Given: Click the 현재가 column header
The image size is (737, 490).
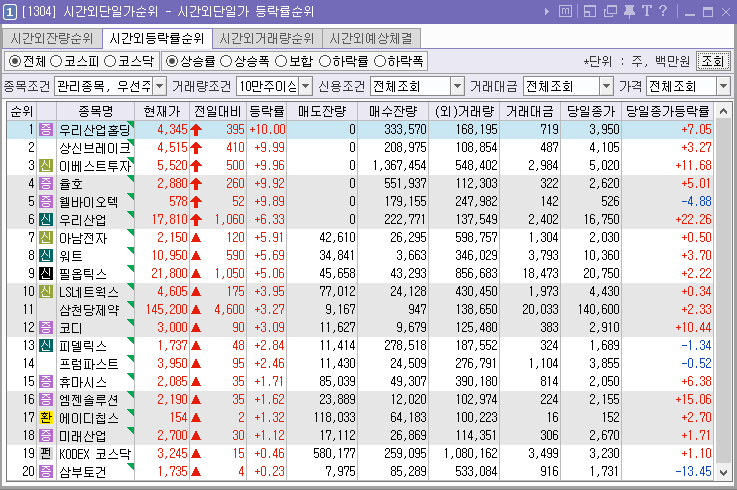Looking at the screenshot, I should click(x=162, y=111).
